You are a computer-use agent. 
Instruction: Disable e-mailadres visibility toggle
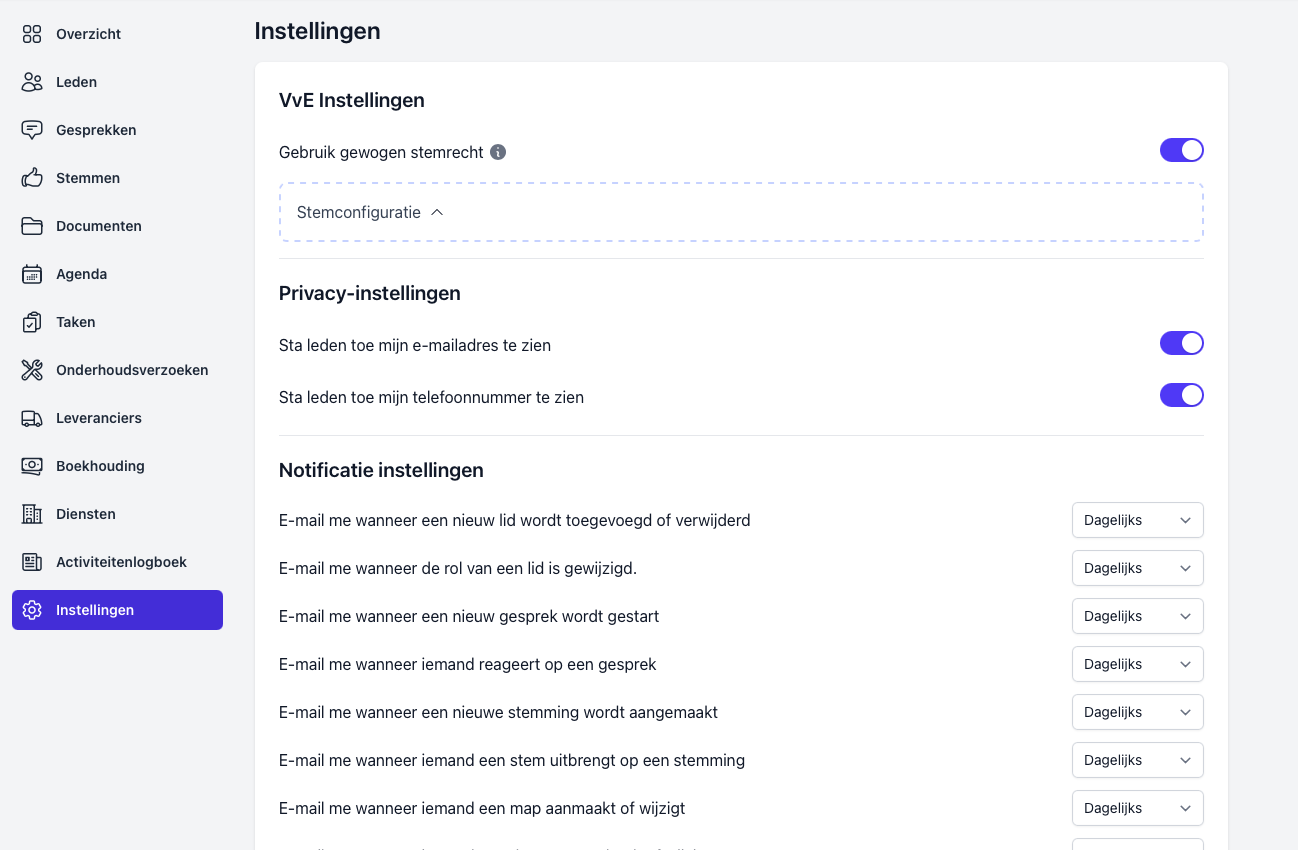click(1181, 343)
